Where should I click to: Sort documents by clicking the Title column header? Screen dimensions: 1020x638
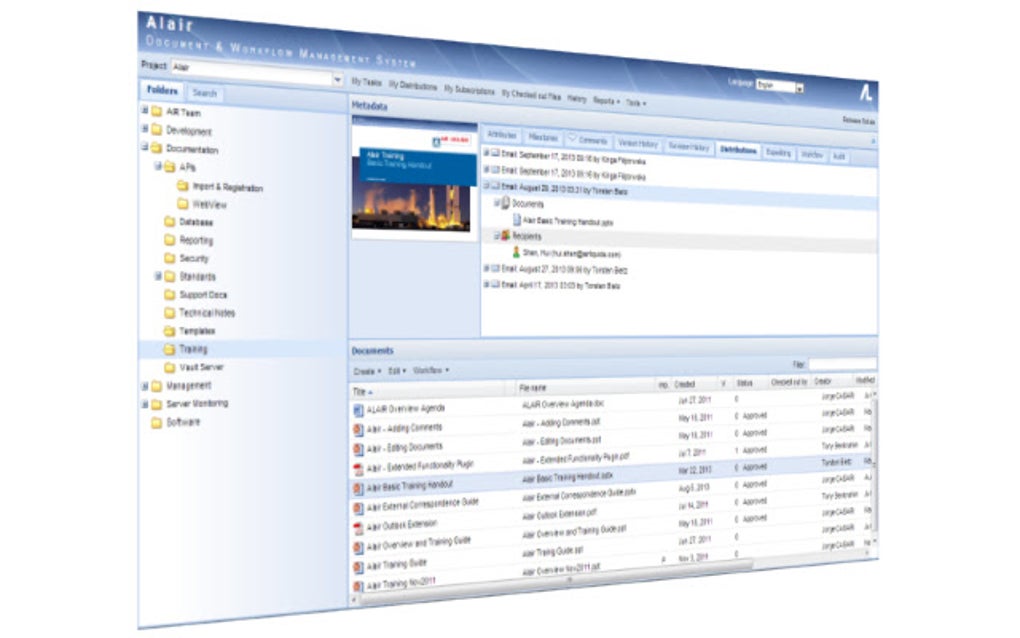[x=358, y=390]
